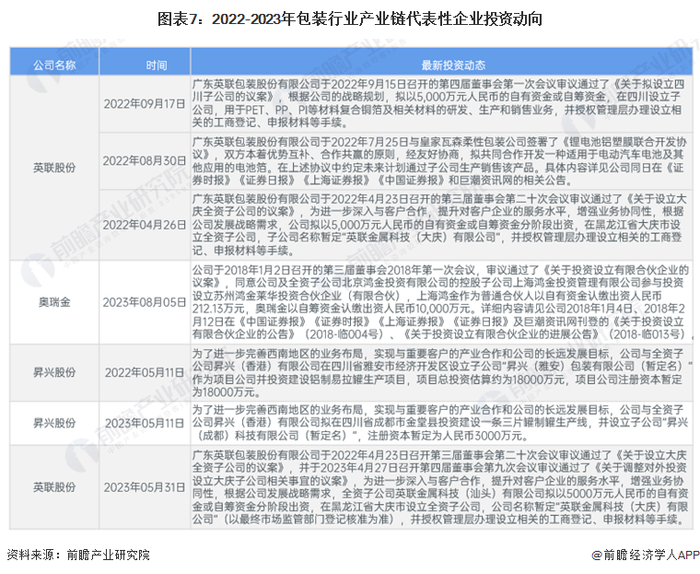Viewport: 700px width, 574px height.
Task: Click the chart title 图表7 heading
Action: point(350,19)
